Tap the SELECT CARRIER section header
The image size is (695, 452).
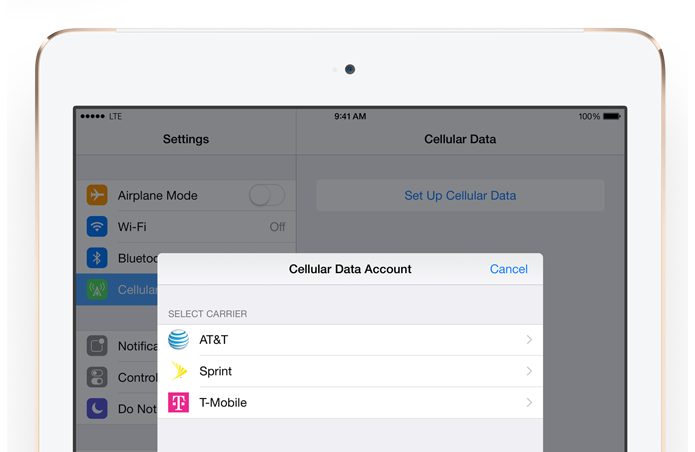207,314
